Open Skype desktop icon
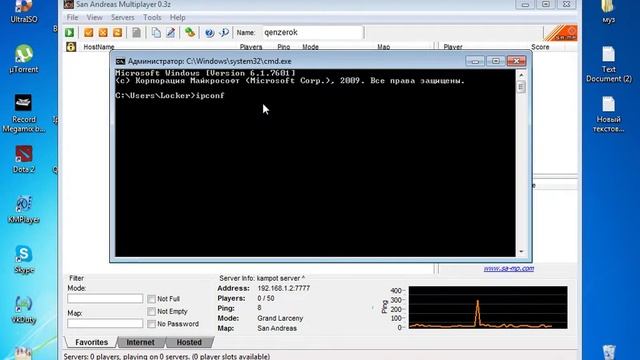This screenshot has width=640, height=360. [x=24, y=260]
